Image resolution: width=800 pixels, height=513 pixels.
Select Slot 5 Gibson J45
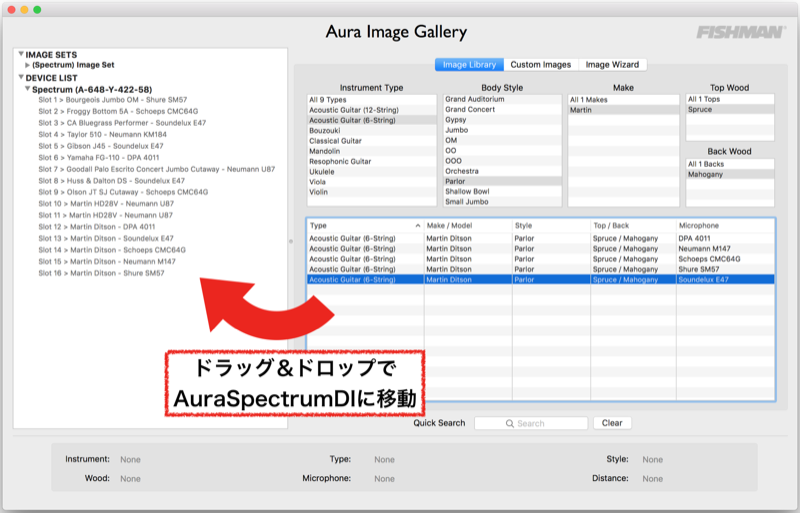(x=101, y=146)
